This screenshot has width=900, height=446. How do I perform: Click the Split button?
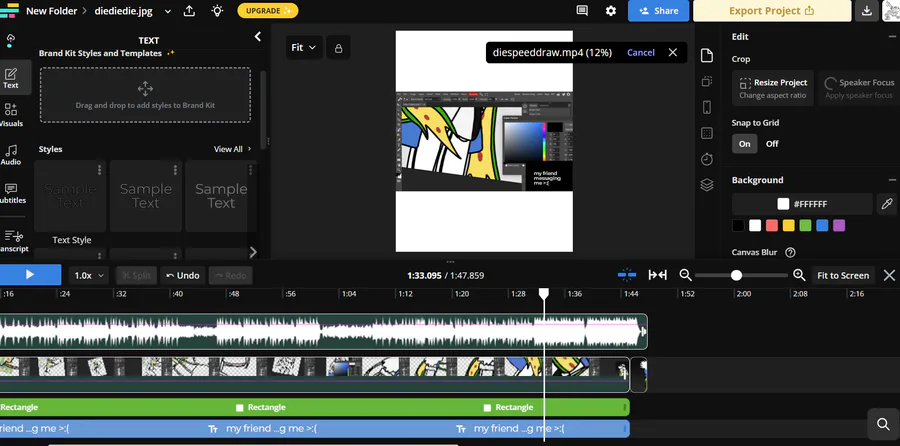click(x=136, y=276)
